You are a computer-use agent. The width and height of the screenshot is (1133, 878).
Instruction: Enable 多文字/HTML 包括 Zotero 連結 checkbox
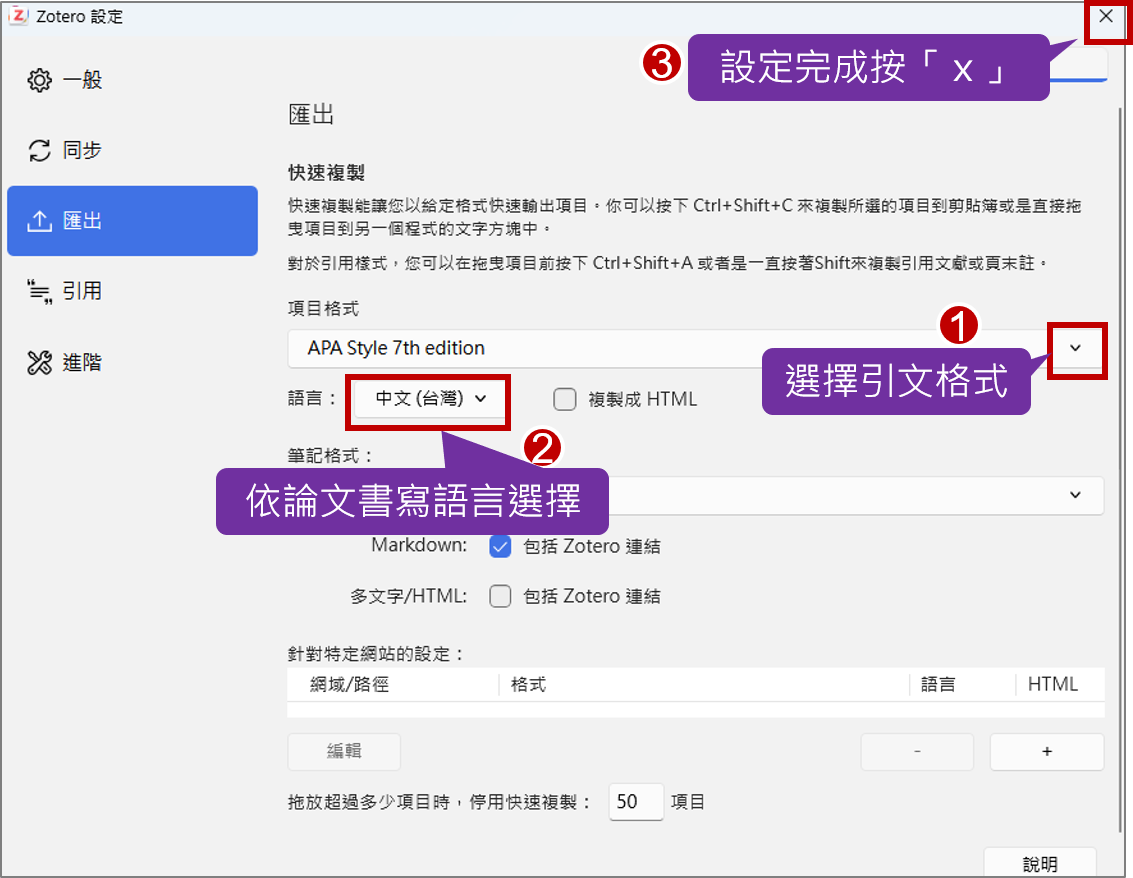500,597
